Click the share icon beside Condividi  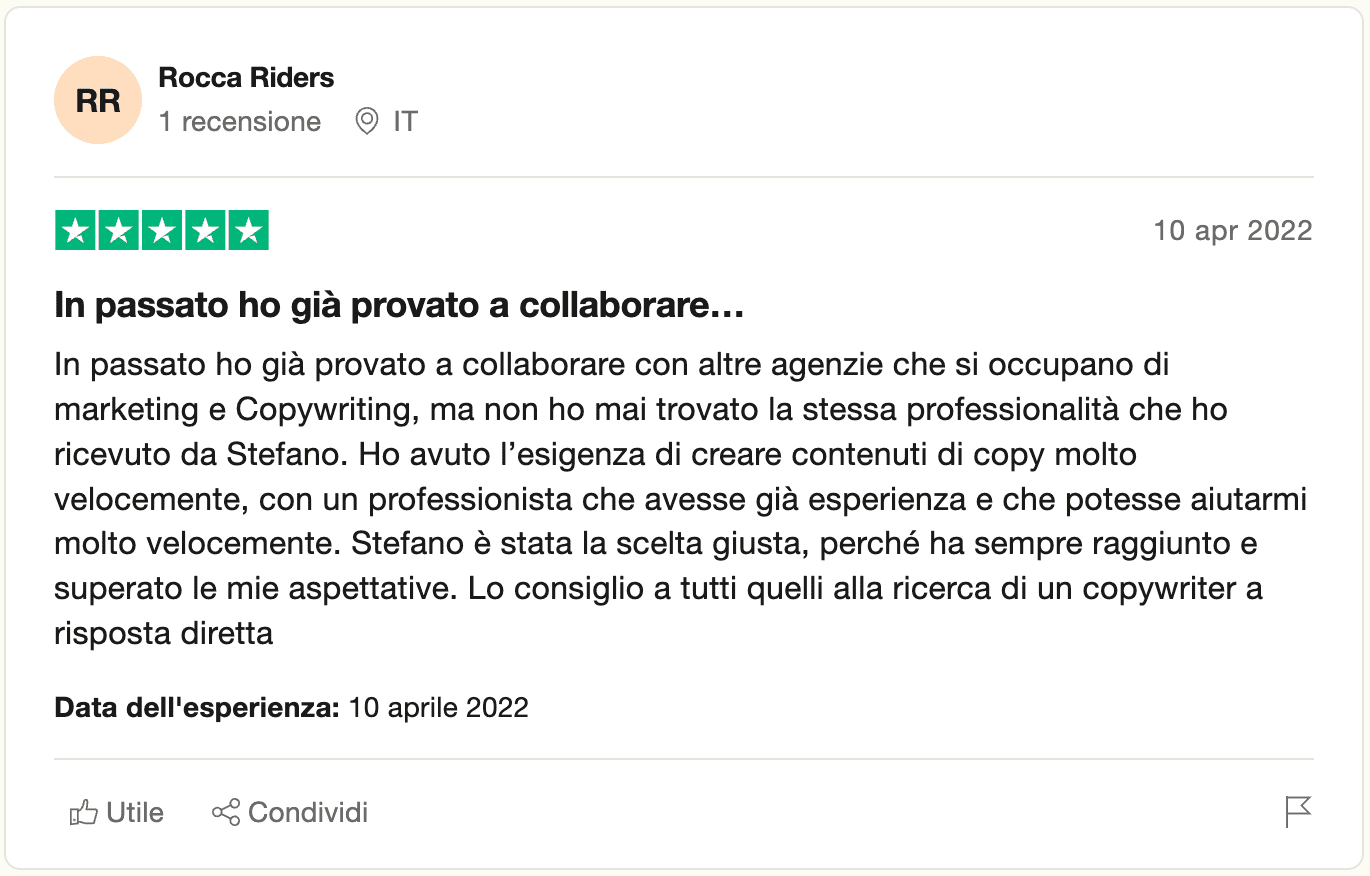226,812
